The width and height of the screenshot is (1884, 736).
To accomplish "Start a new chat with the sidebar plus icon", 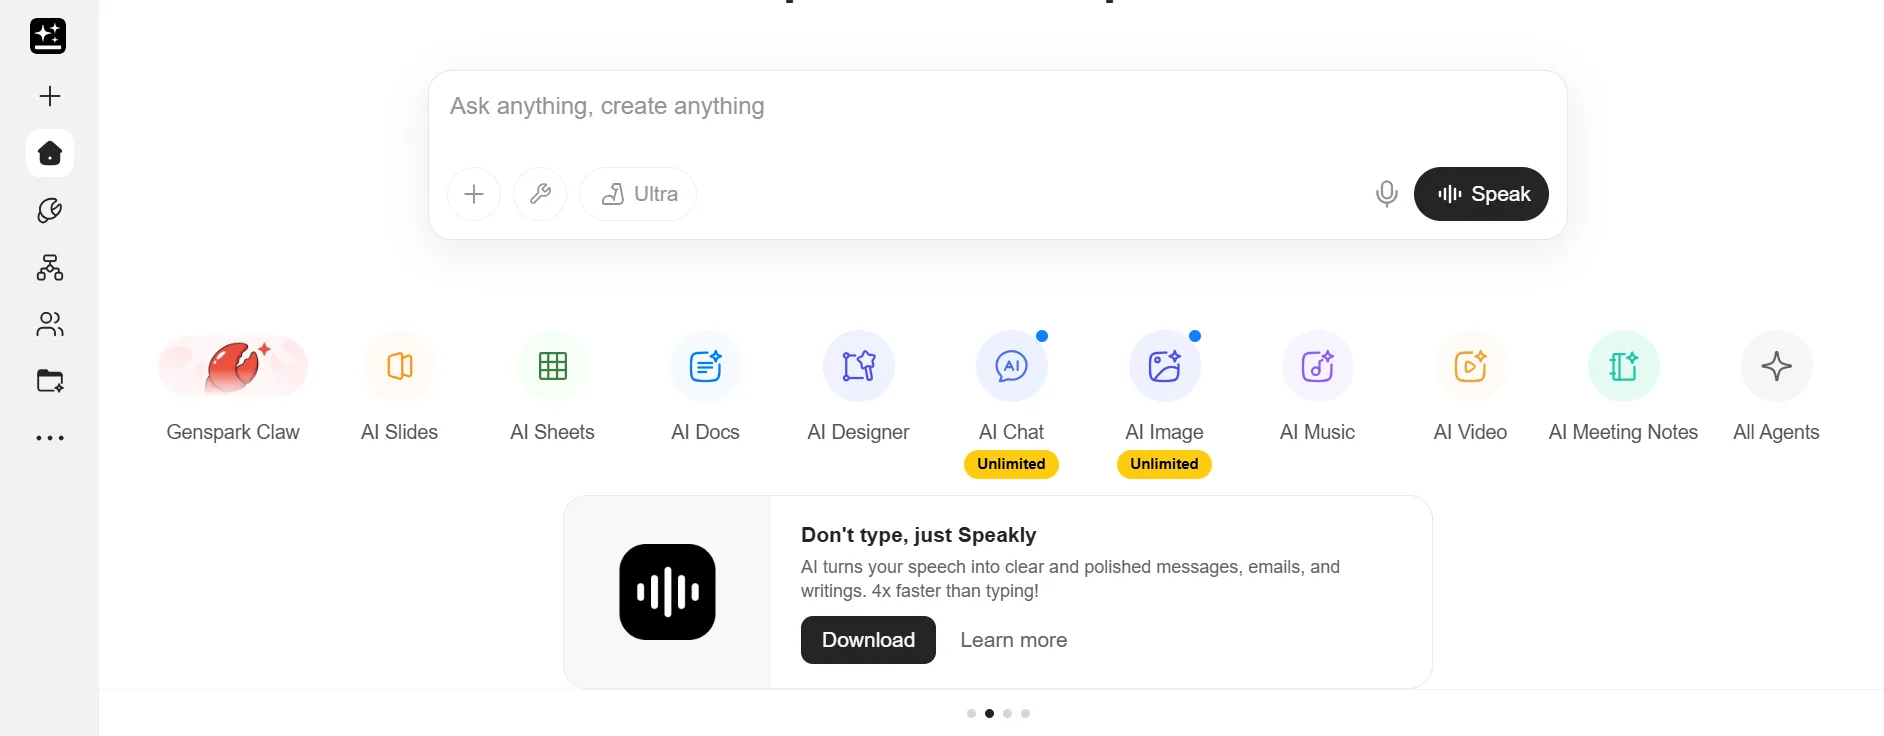I will (x=50, y=96).
